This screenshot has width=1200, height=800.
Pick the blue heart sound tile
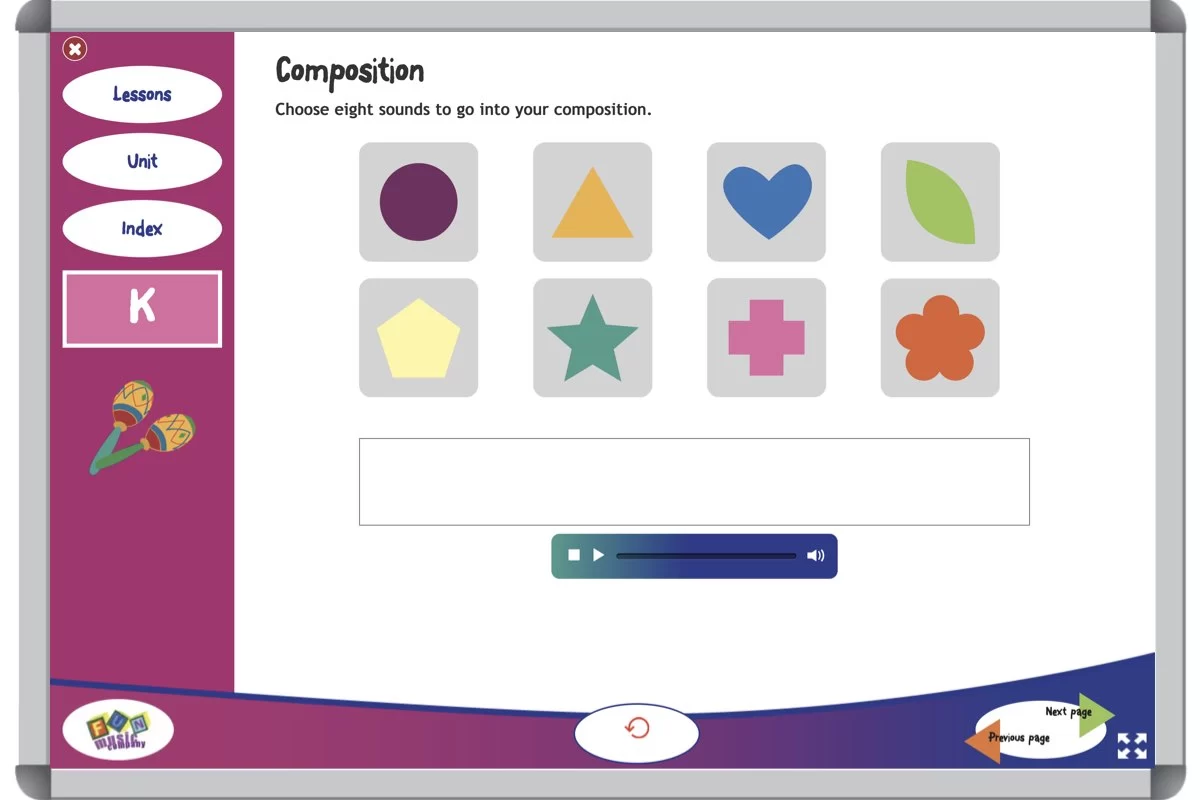pyautogui.click(x=766, y=202)
